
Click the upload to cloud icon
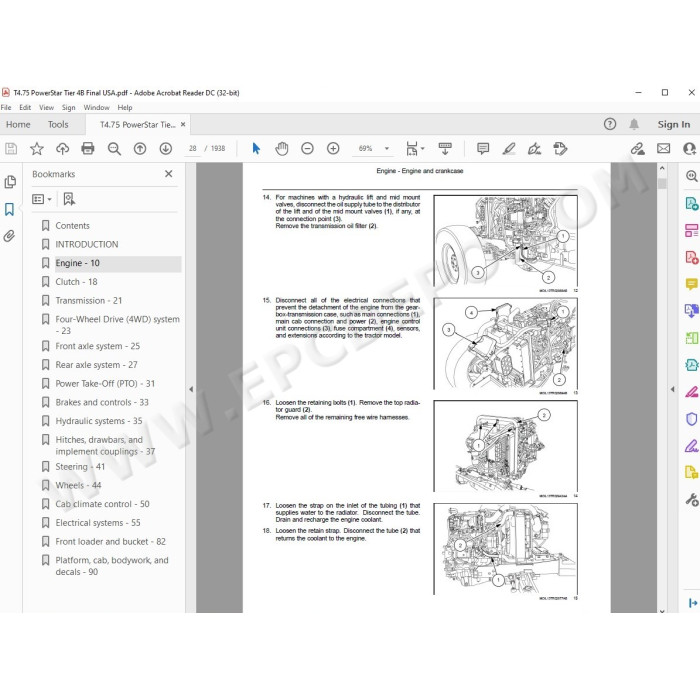pyautogui.click(x=62, y=149)
